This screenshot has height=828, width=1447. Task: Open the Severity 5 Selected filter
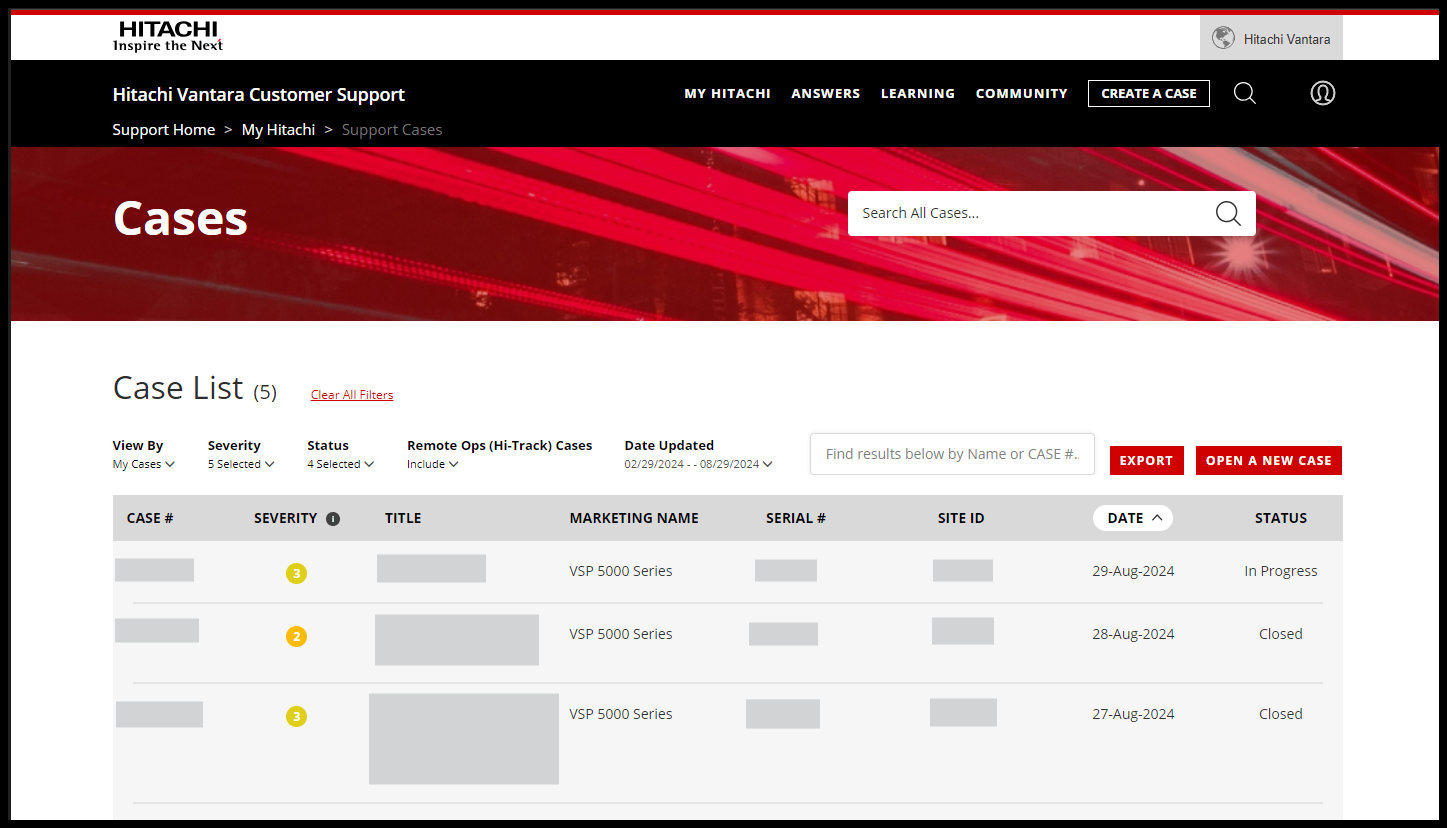point(241,464)
